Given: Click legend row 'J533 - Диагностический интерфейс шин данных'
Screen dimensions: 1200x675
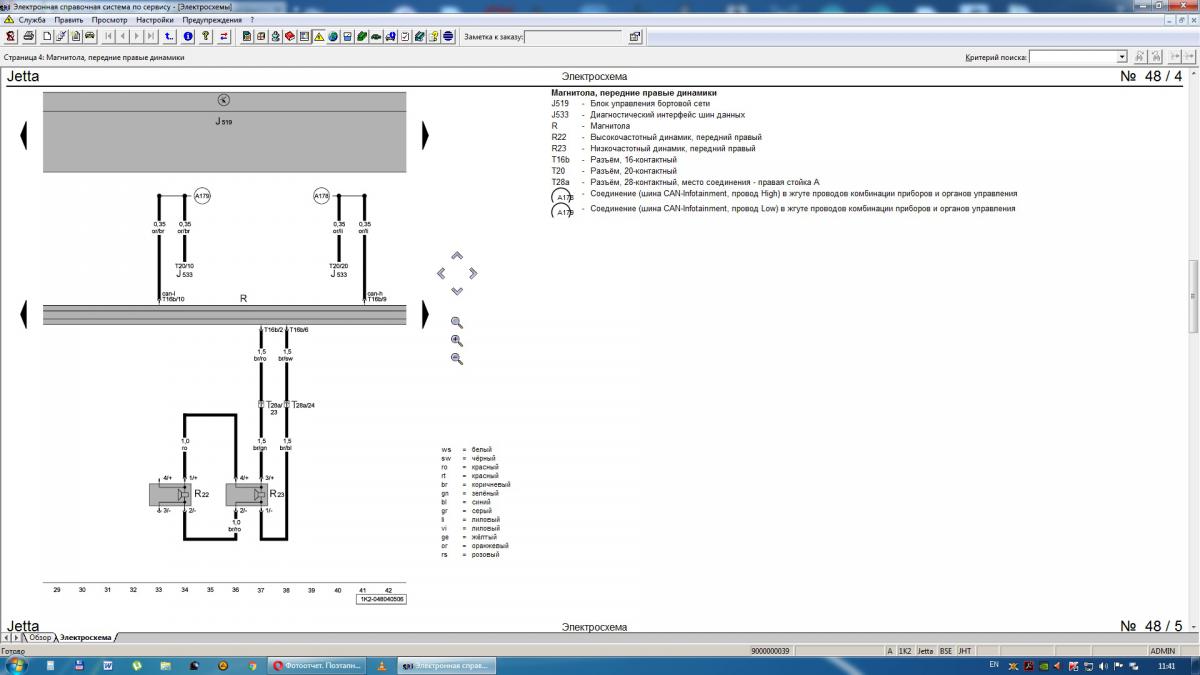Looking at the screenshot, I should click(x=648, y=115).
